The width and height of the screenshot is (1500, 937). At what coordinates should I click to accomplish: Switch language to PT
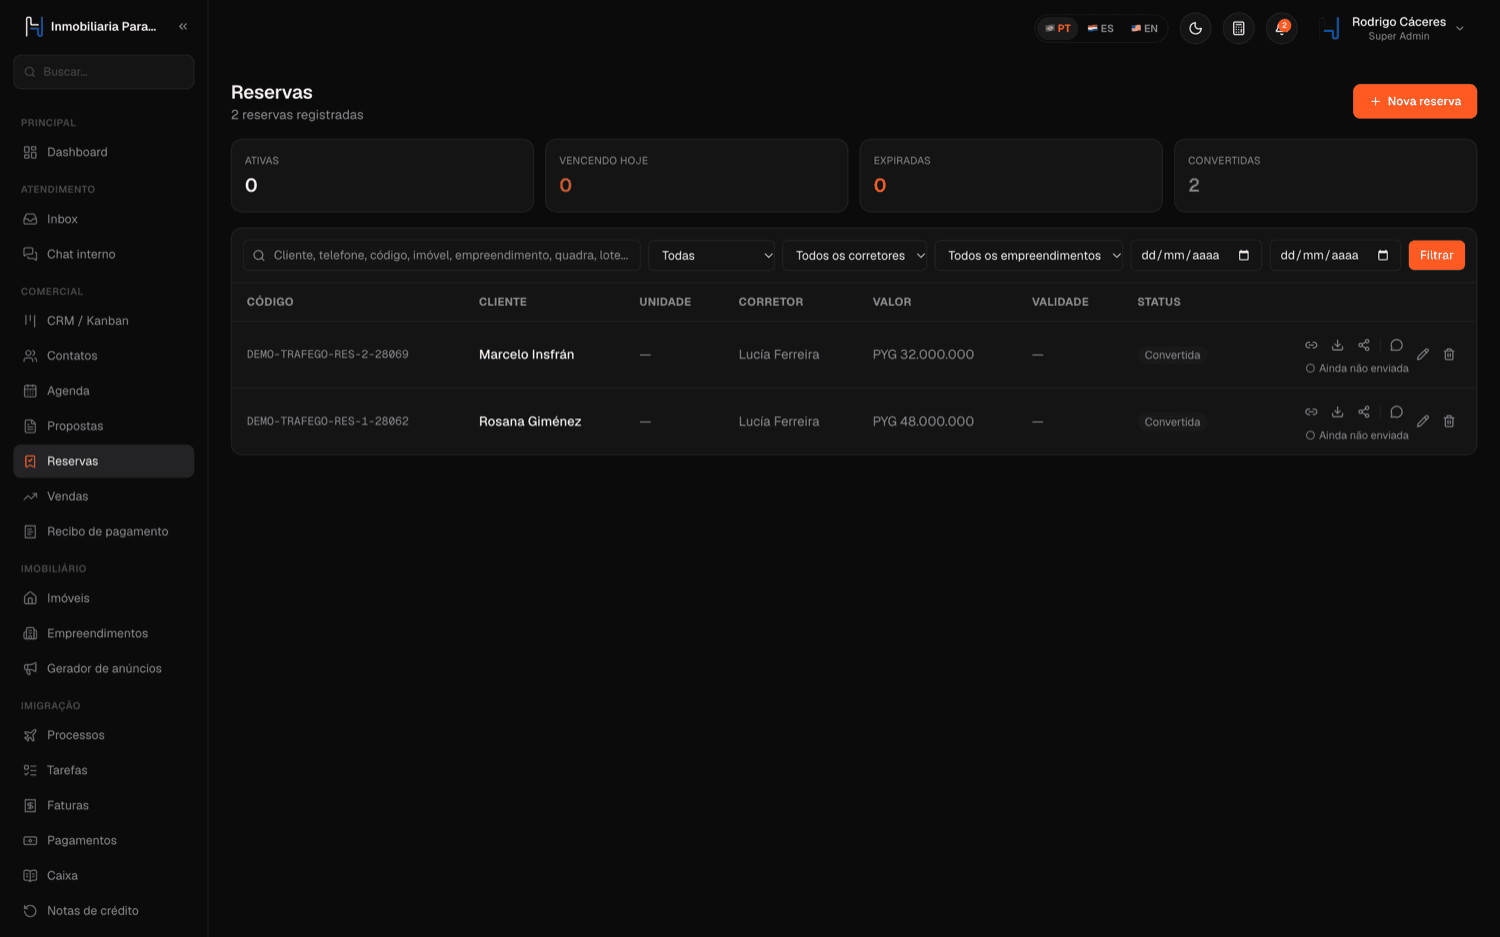pos(1058,28)
